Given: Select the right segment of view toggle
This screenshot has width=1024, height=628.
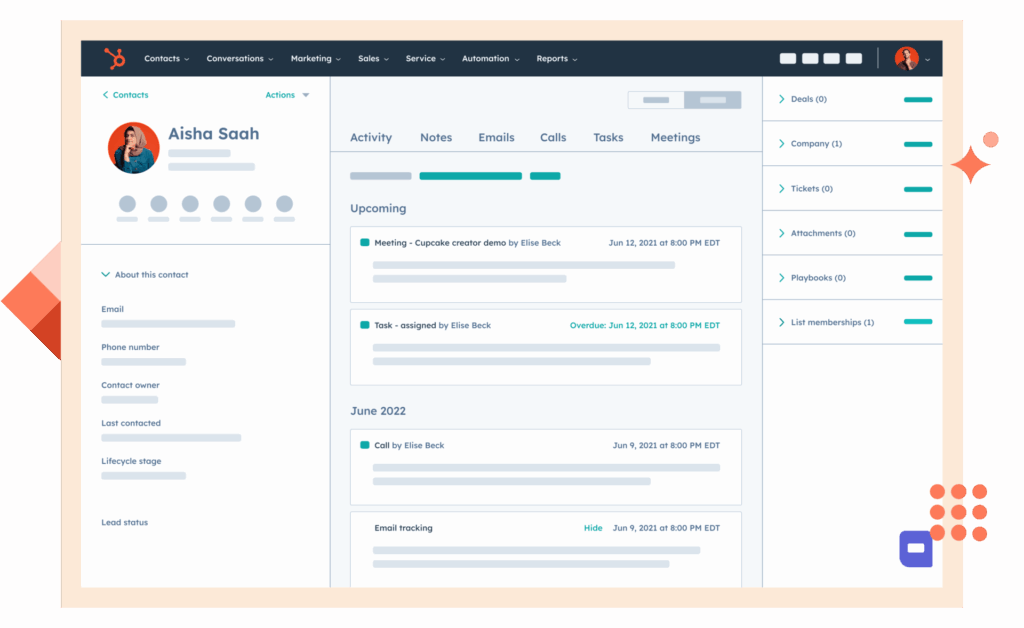Looking at the screenshot, I should 713,100.
